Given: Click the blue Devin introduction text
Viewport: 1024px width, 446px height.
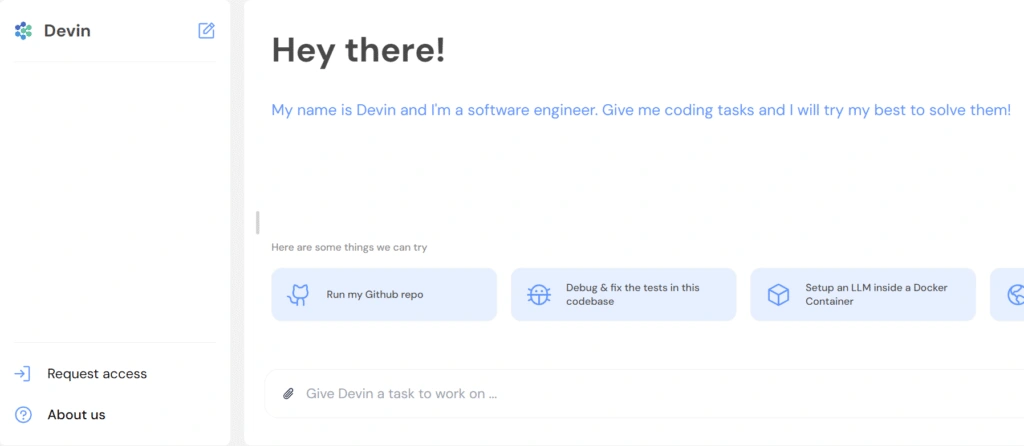Looking at the screenshot, I should [641, 110].
